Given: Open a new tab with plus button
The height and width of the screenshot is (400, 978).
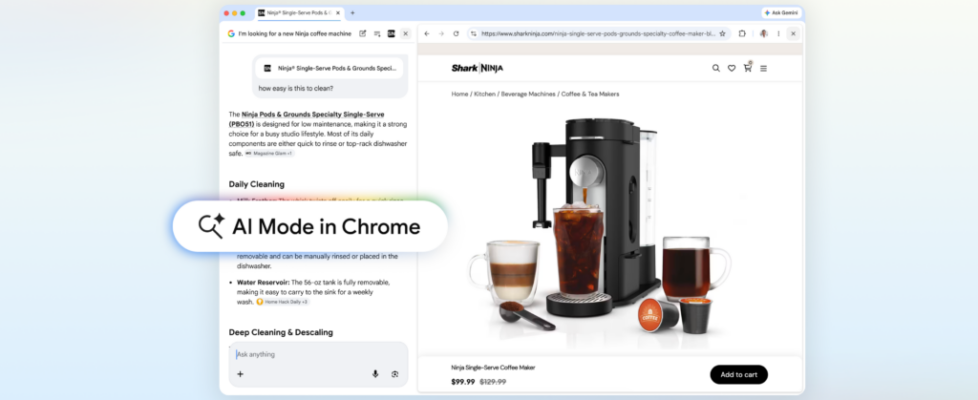Looking at the screenshot, I should 352,13.
